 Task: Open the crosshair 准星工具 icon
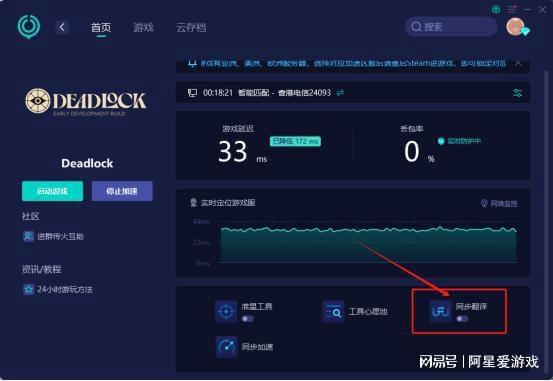point(226,312)
